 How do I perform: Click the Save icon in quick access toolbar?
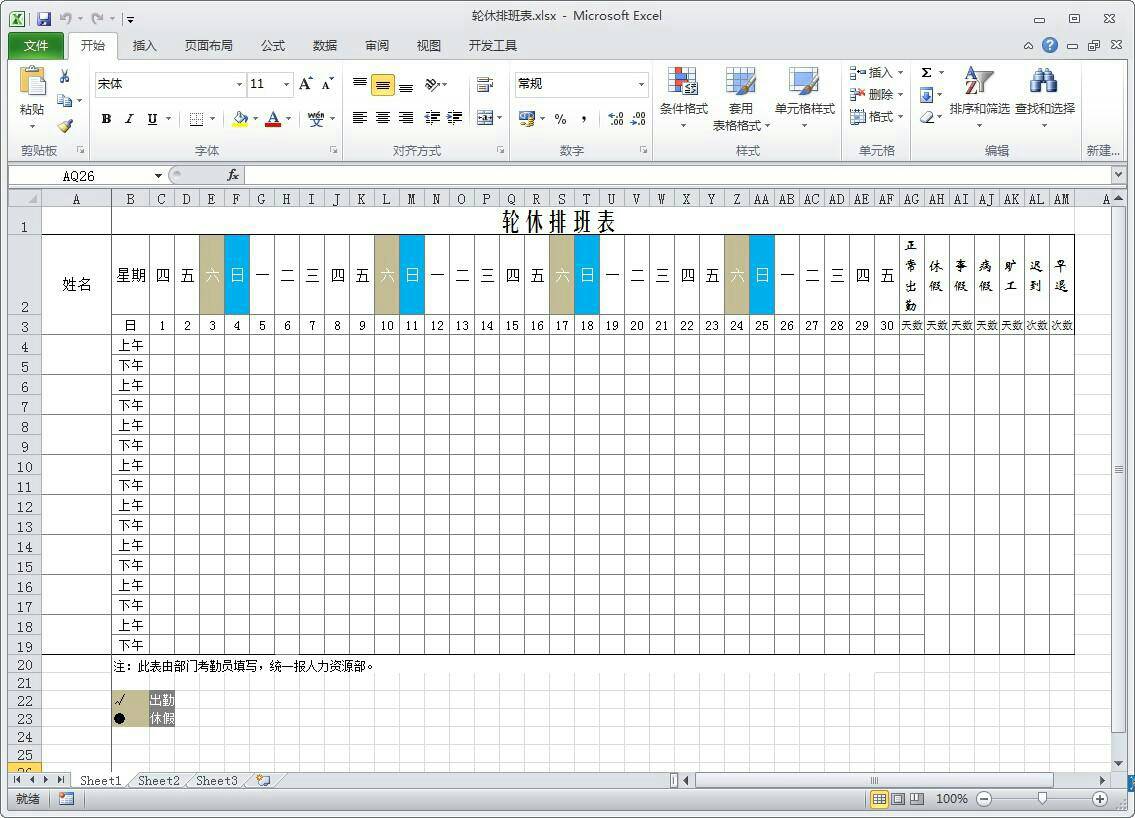click(x=43, y=18)
